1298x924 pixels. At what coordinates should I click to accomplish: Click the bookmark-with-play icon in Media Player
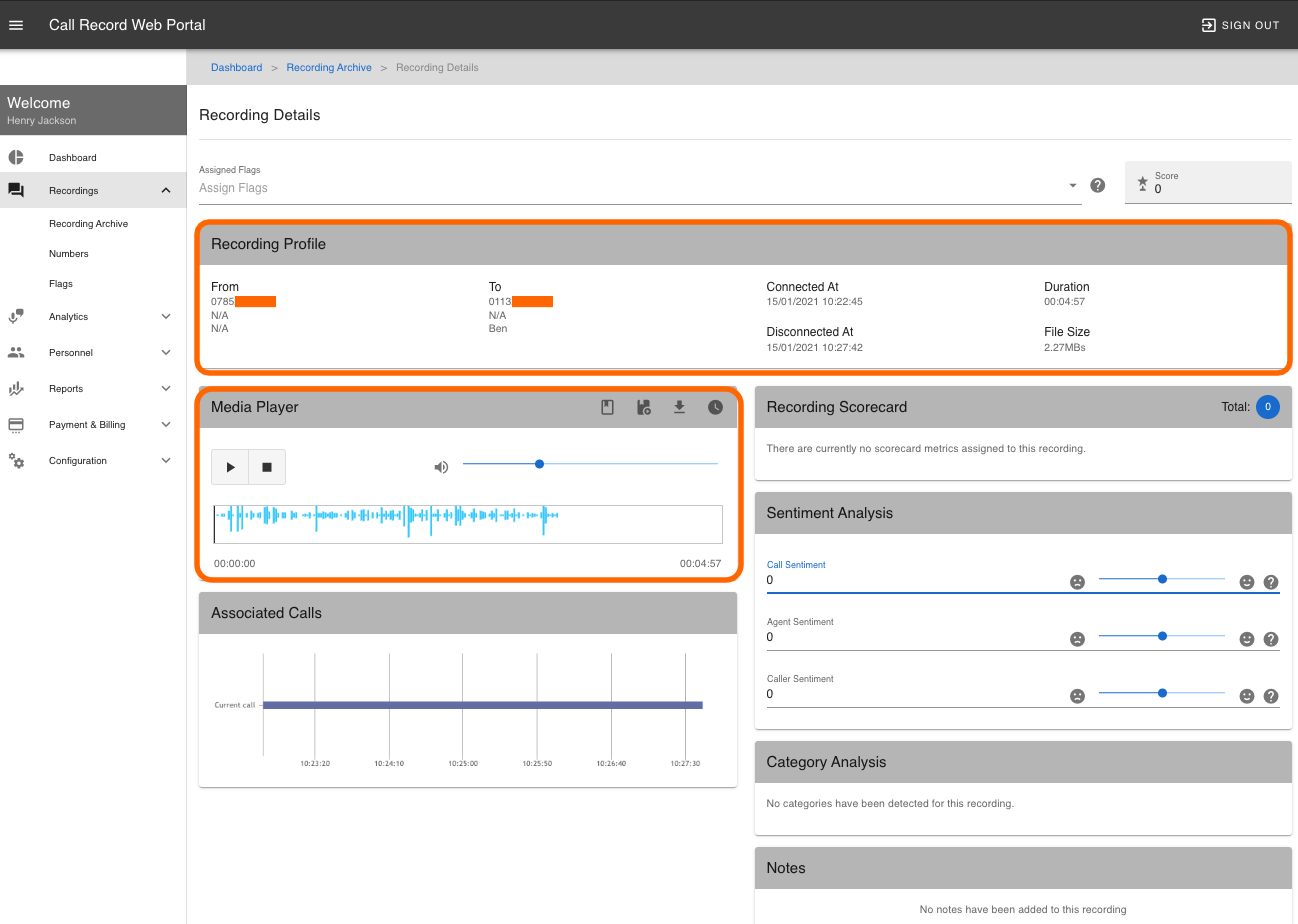[643, 407]
